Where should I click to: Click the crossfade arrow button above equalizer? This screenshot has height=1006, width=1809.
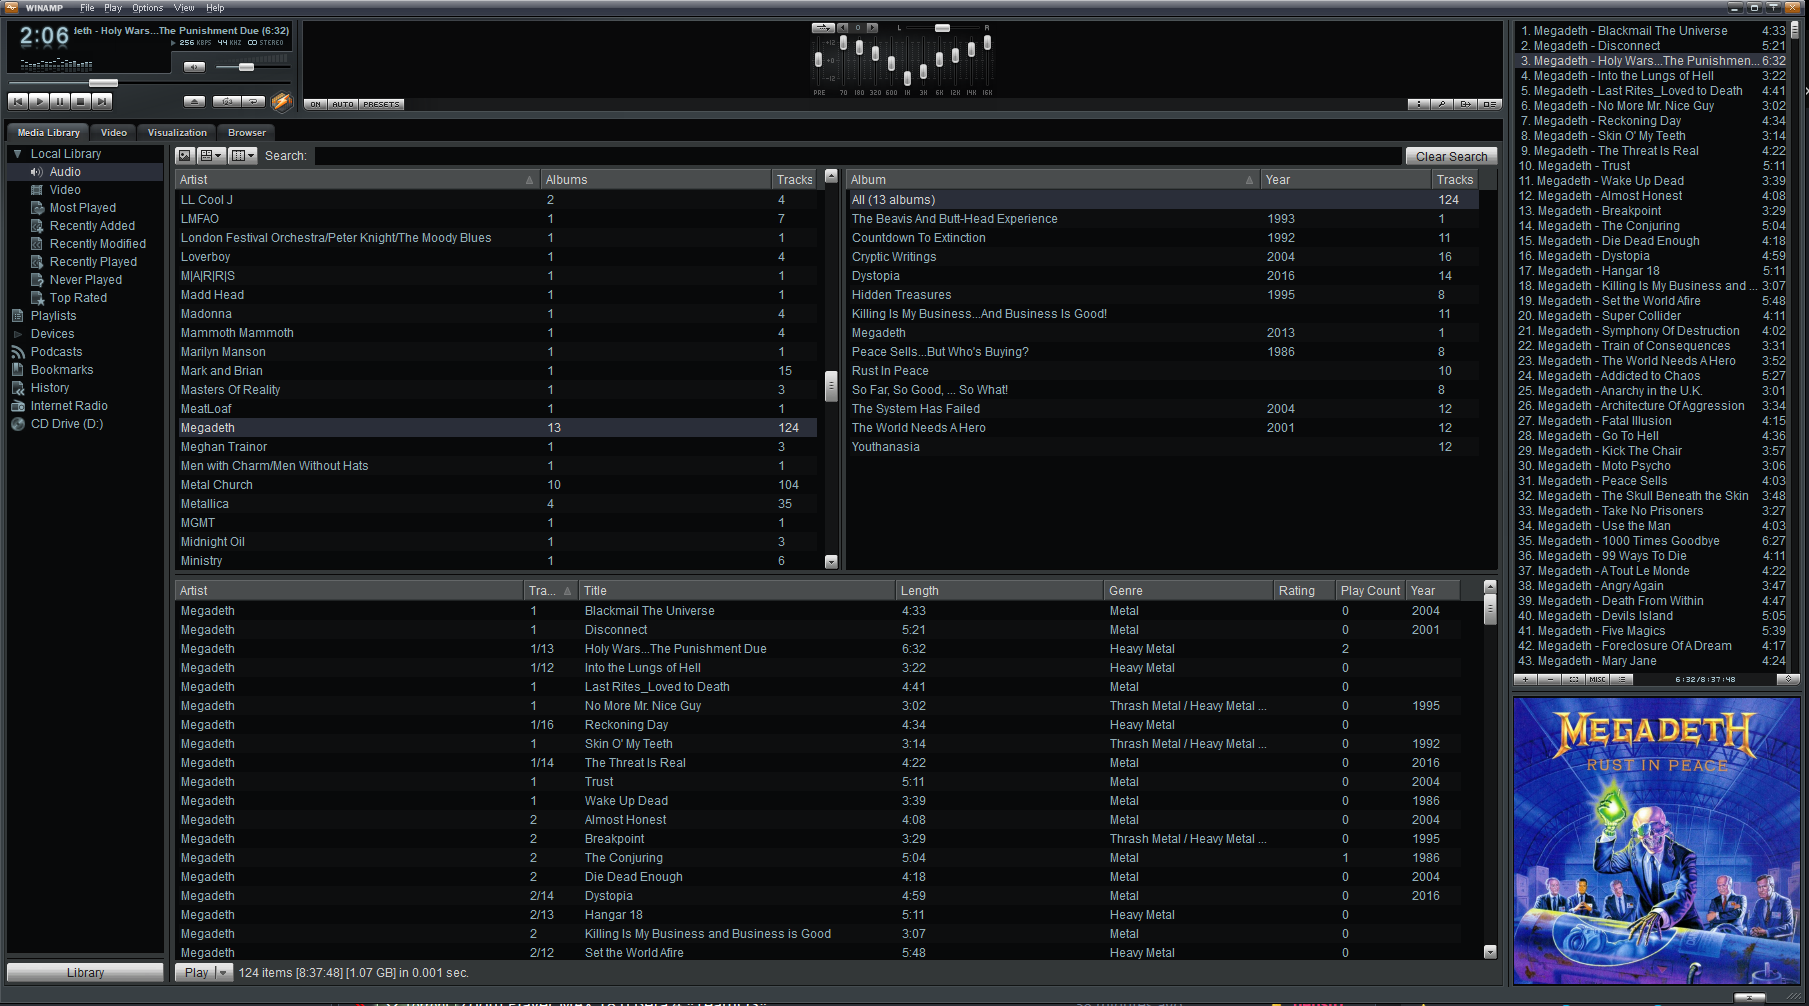(x=823, y=28)
